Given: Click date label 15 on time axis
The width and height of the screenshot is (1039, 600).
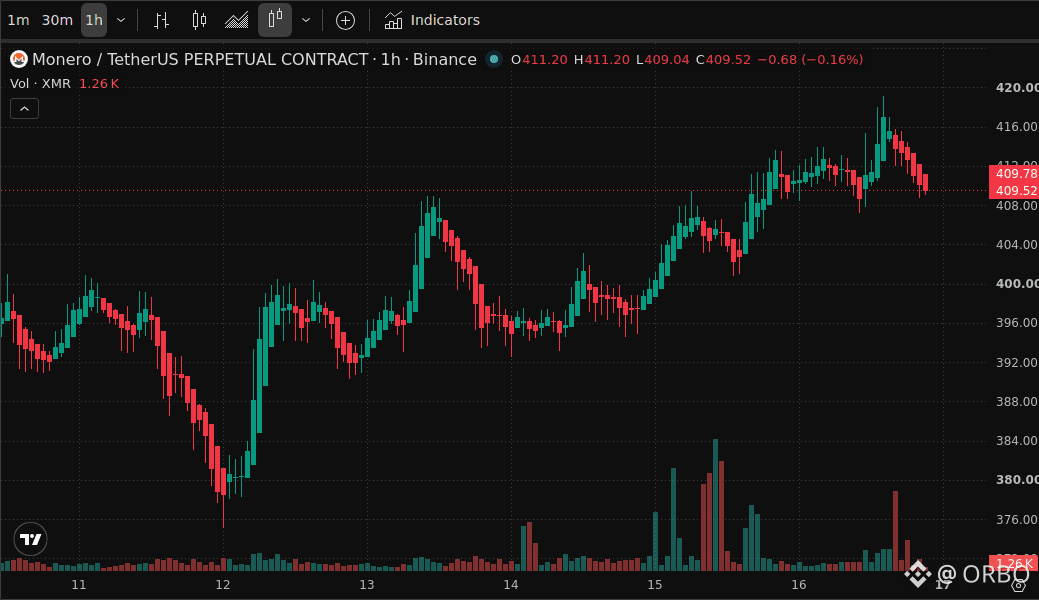Looking at the screenshot, I should pos(655,585).
